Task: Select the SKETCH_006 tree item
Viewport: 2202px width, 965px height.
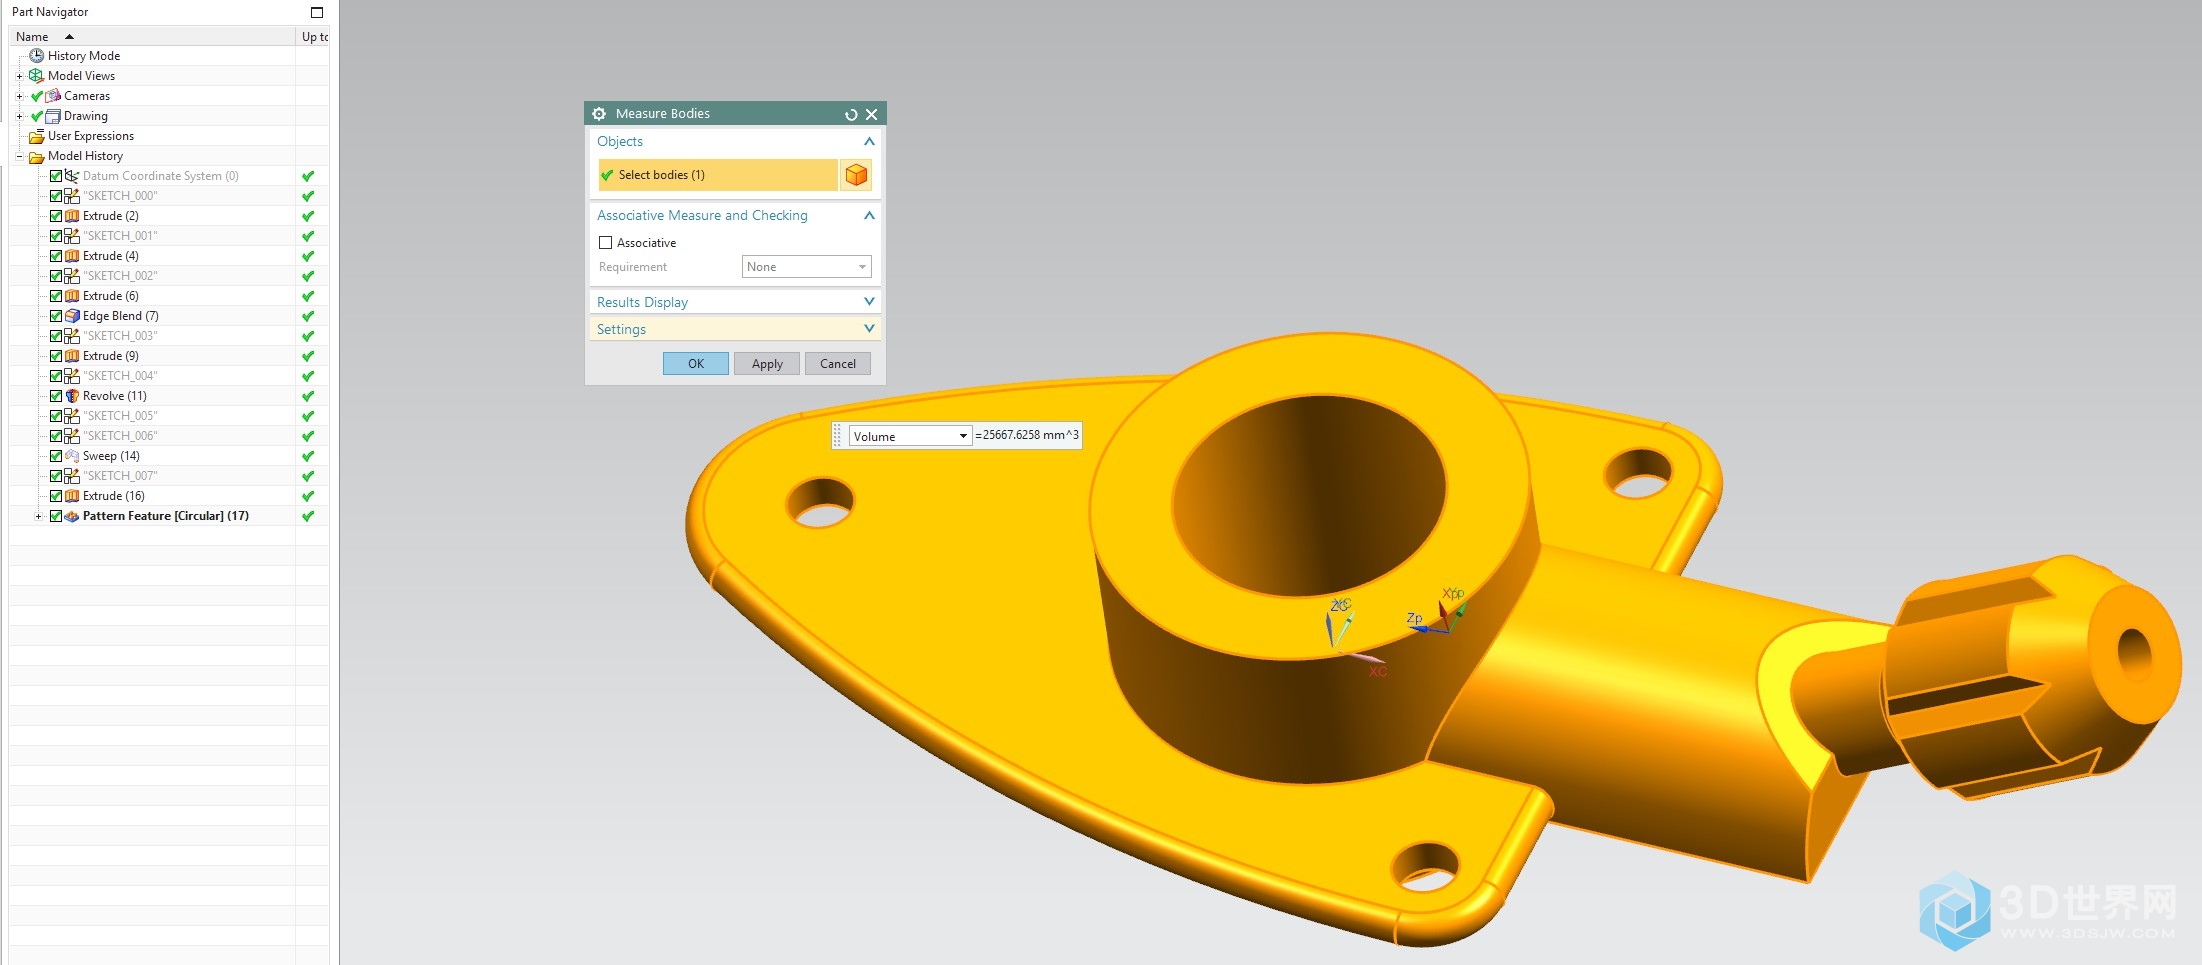Action: tap(120, 436)
